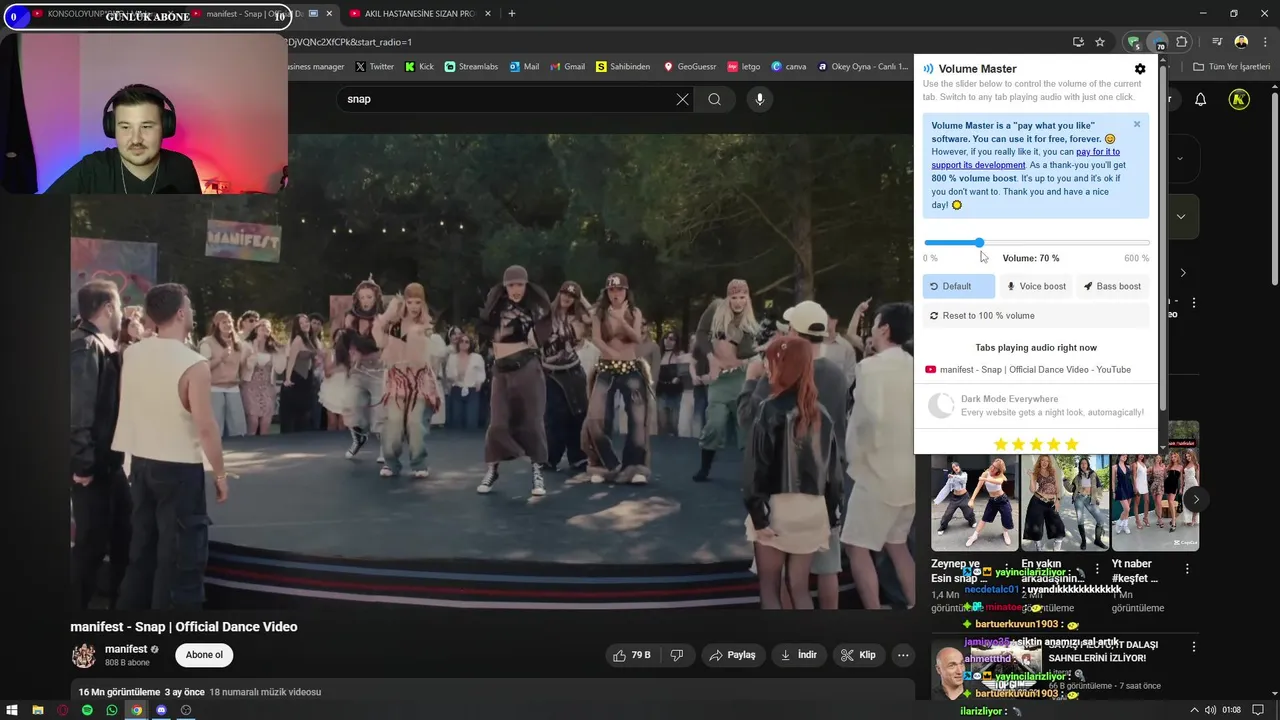Click the install app icon in the address bar
Viewport: 1280px width, 720px height.
click(x=1078, y=42)
